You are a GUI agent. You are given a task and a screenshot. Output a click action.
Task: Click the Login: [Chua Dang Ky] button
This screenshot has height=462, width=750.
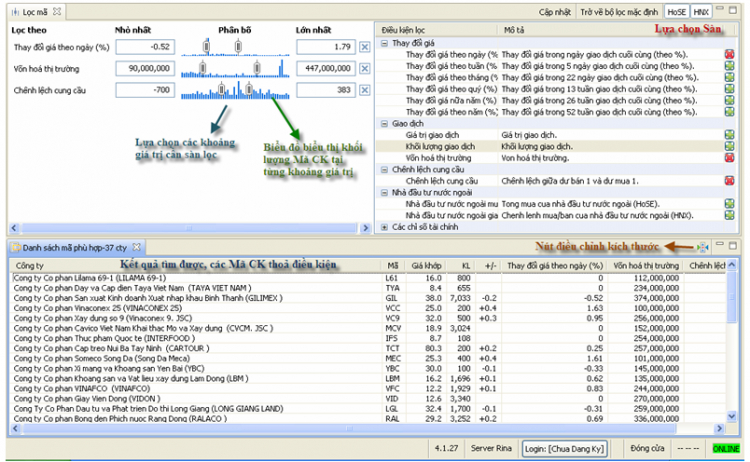(x=564, y=449)
